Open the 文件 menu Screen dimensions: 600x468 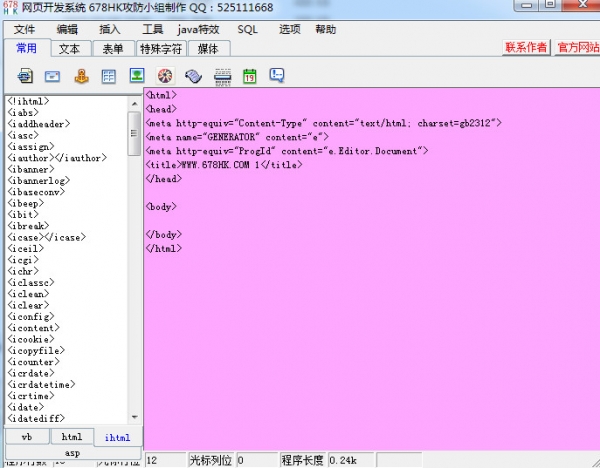pyautogui.click(x=25, y=30)
